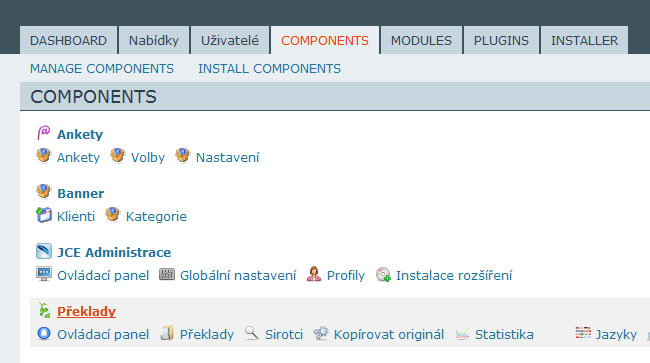Open Překlady Ovládací panel link
Screen dimensions: 650x363
coord(103,334)
